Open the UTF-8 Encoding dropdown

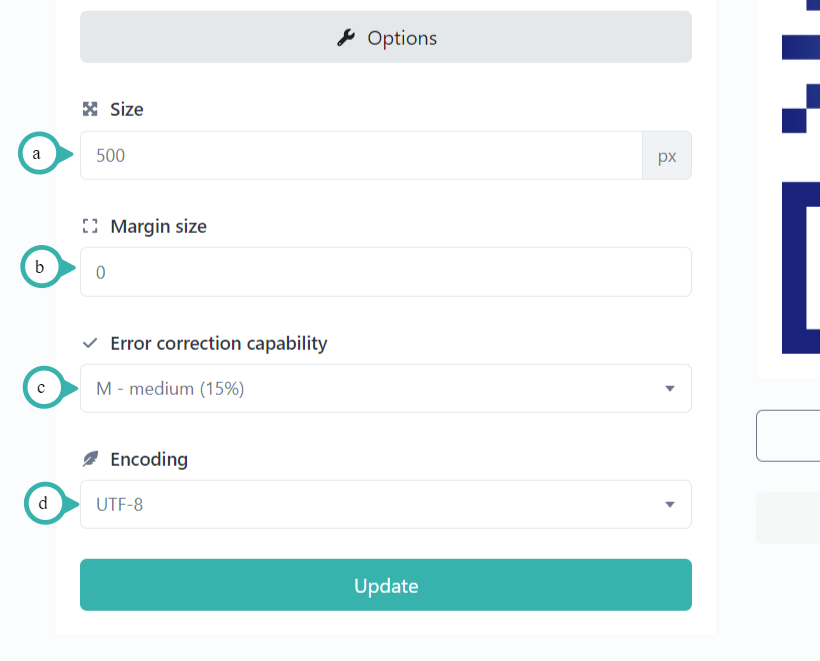click(385, 504)
